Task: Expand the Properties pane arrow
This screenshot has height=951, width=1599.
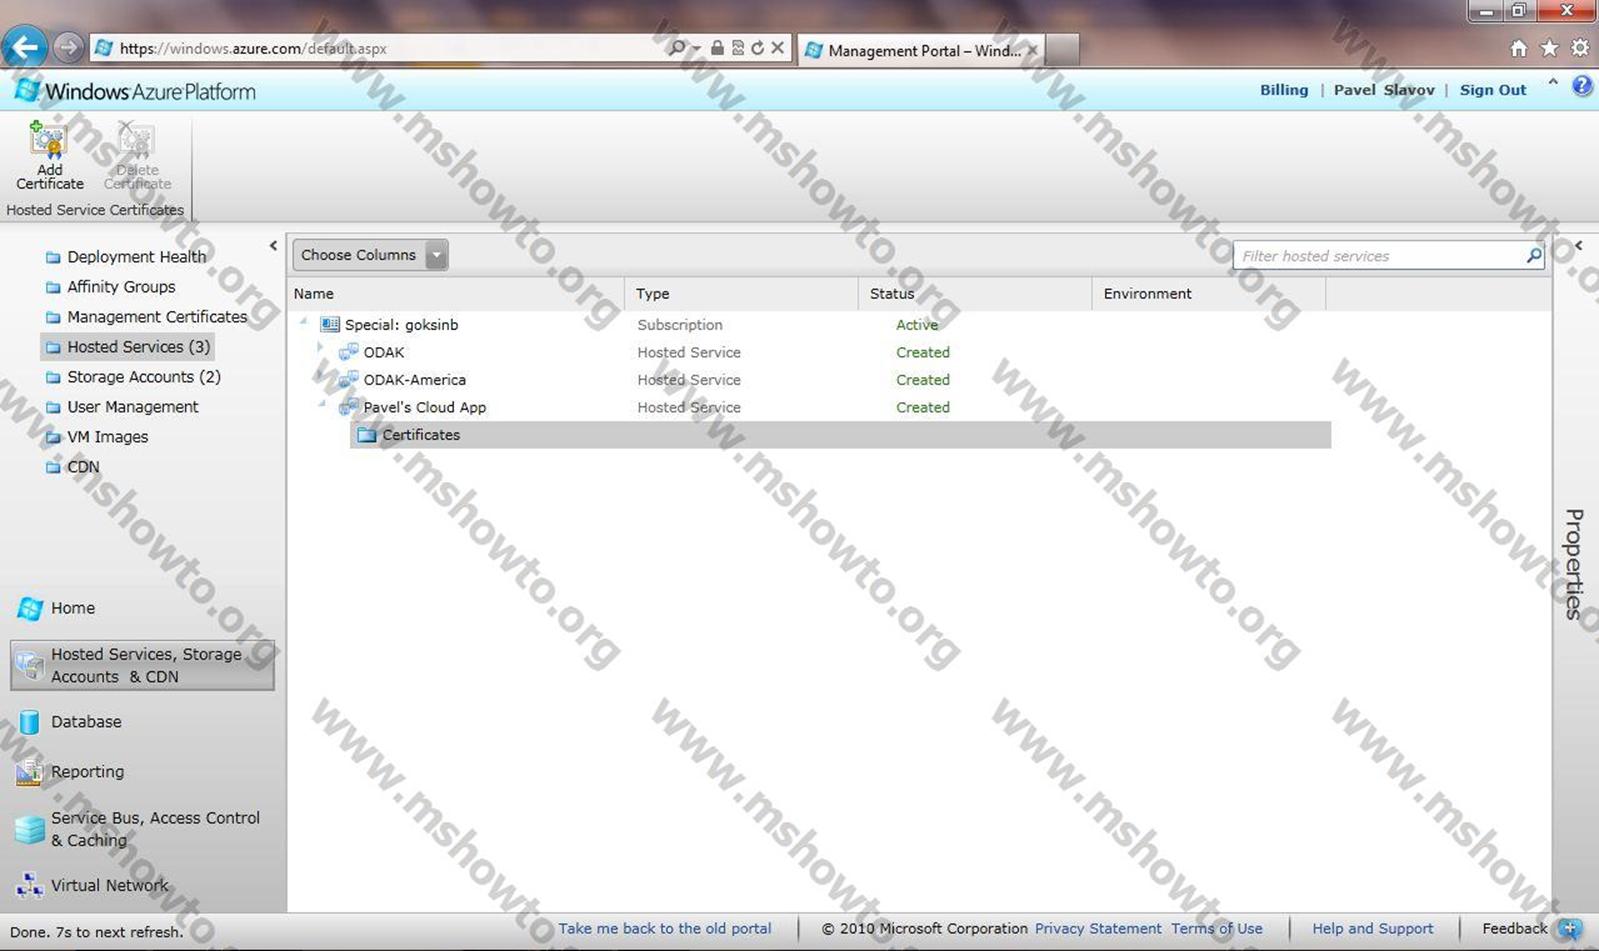Action: (x=1578, y=245)
